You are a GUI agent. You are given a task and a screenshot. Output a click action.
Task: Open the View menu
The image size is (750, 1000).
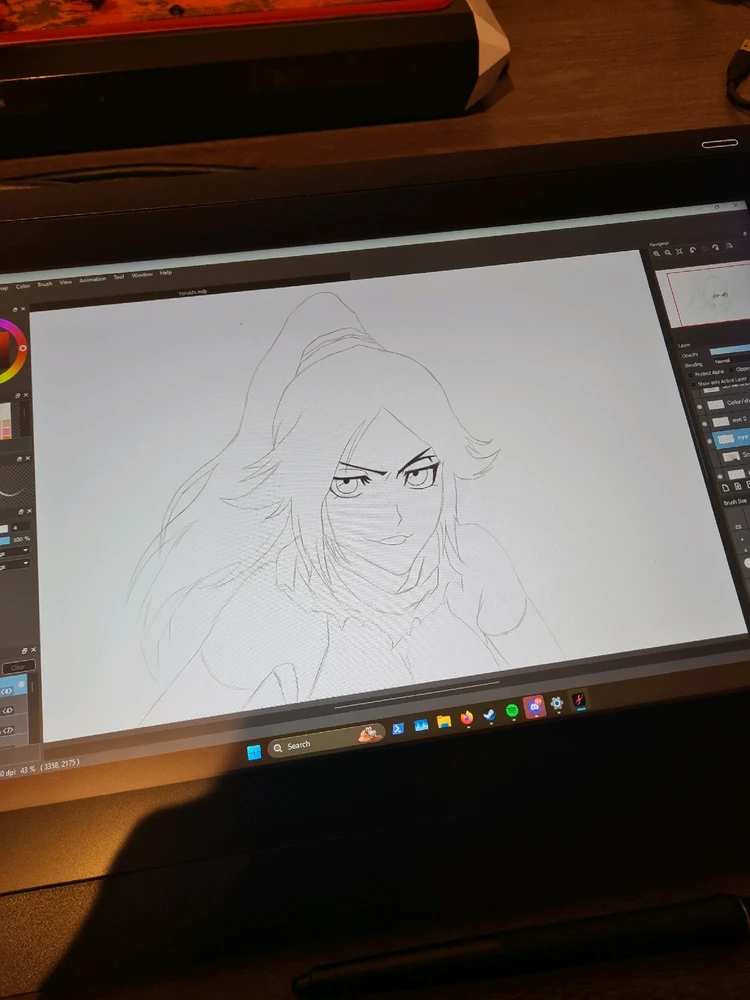pos(66,282)
